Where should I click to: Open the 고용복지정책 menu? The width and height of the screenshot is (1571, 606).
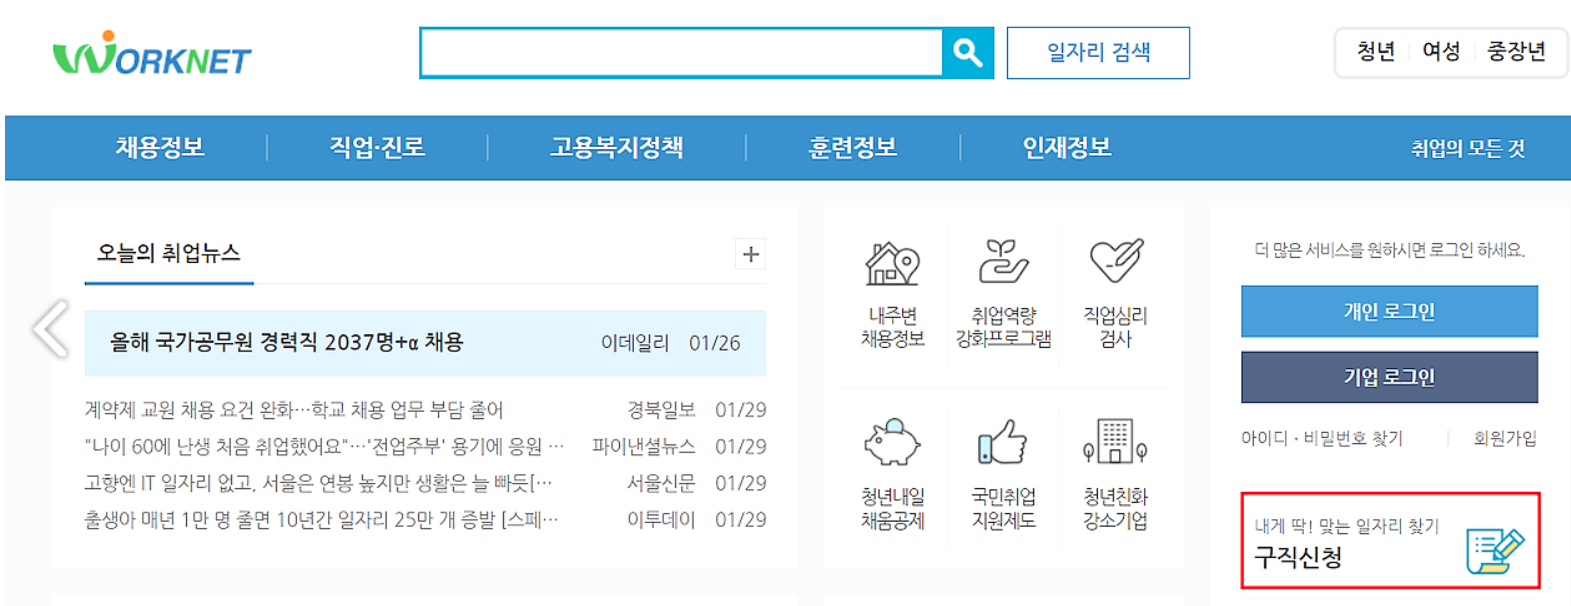coord(617,148)
